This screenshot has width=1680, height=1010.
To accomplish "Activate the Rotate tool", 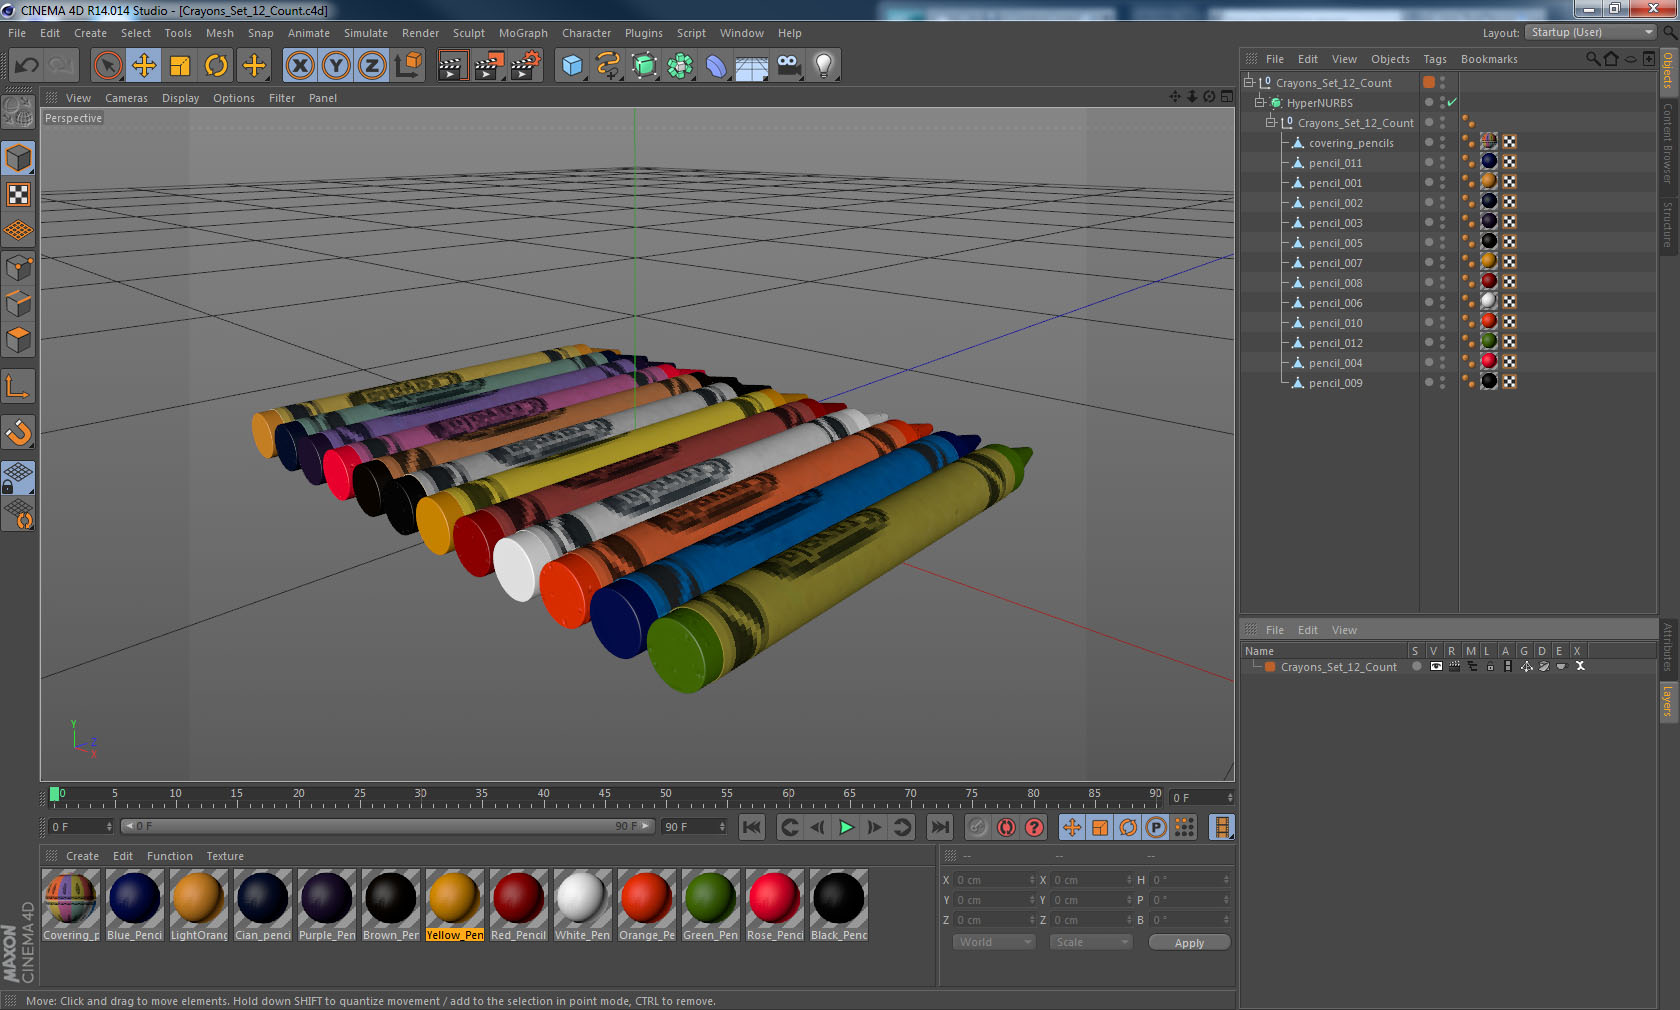I will (x=216, y=66).
